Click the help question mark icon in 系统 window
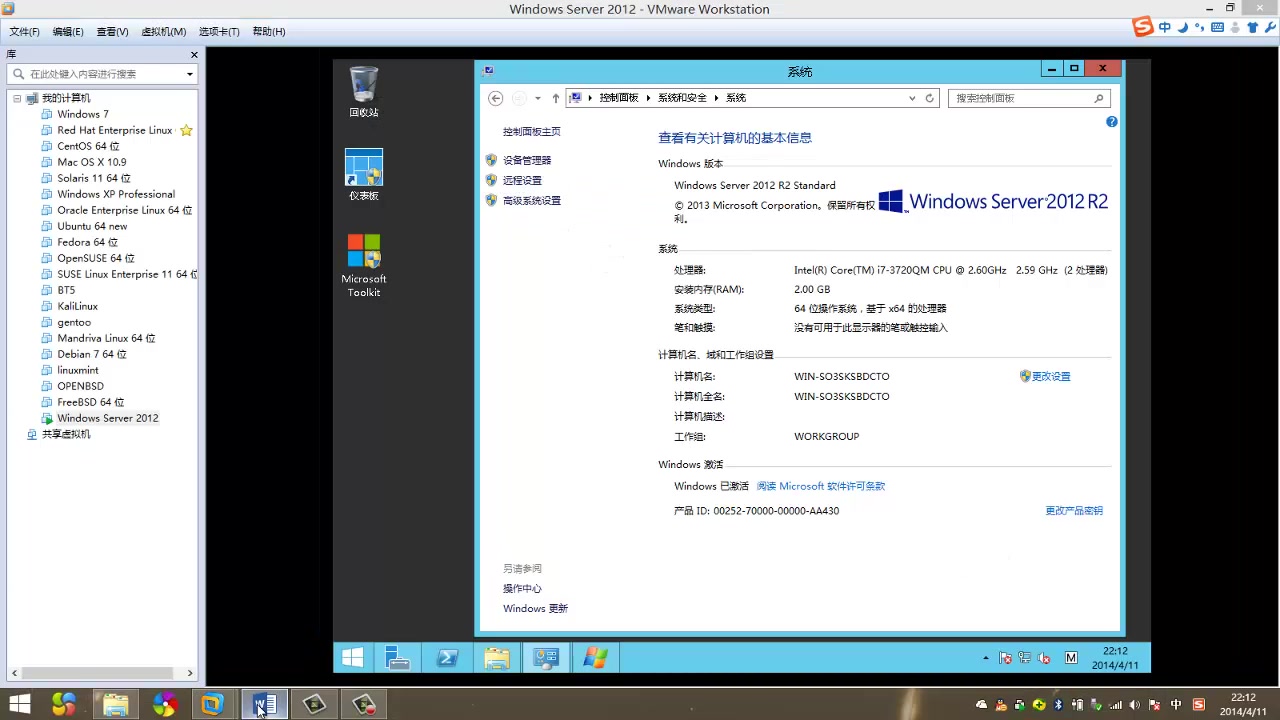 pyautogui.click(x=1111, y=121)
